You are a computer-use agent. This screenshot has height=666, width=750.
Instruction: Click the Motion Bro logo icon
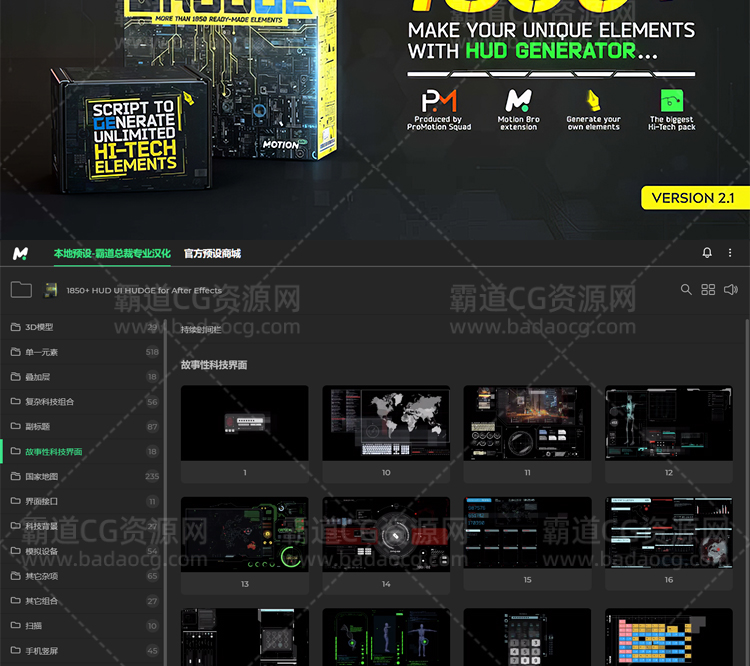pos(20,253)
